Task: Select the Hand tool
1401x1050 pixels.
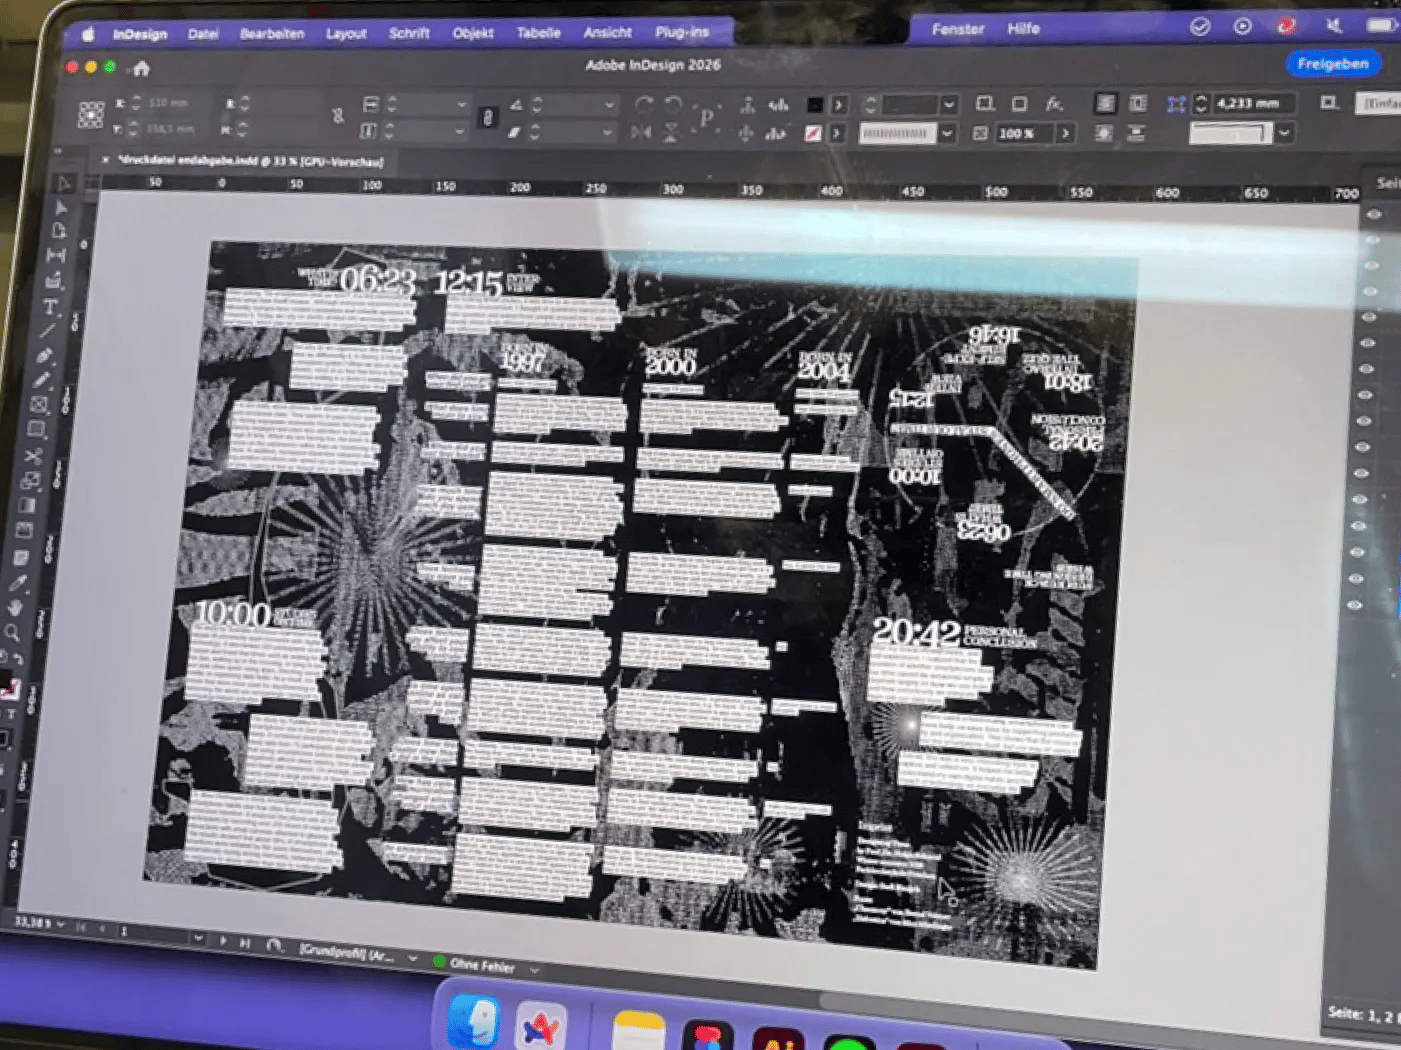Action: [x=15, y=607]
